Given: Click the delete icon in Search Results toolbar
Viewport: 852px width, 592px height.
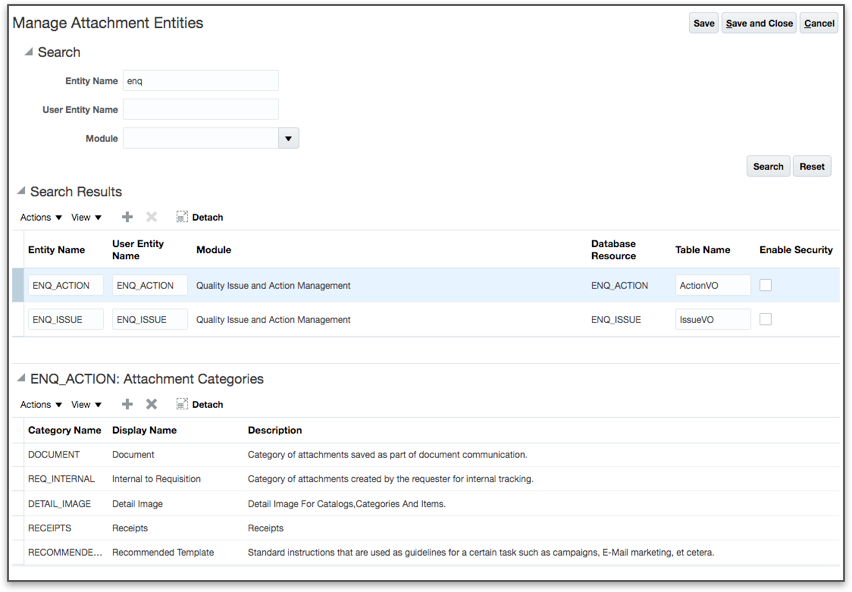Looking at the screenshot, I should pos(151,217).
